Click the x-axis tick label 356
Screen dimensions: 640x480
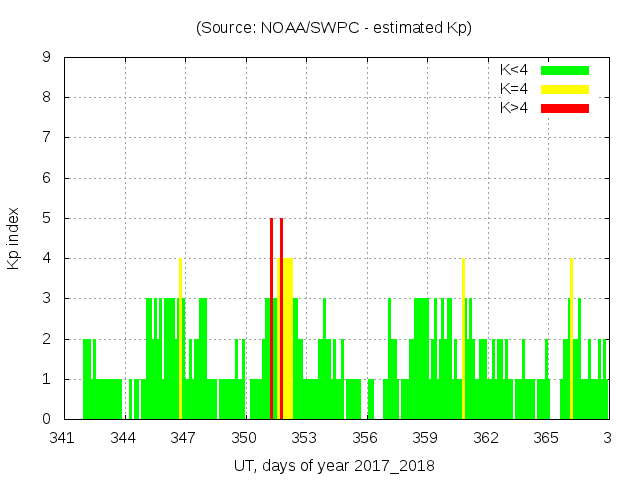click(x=365, y=438)
